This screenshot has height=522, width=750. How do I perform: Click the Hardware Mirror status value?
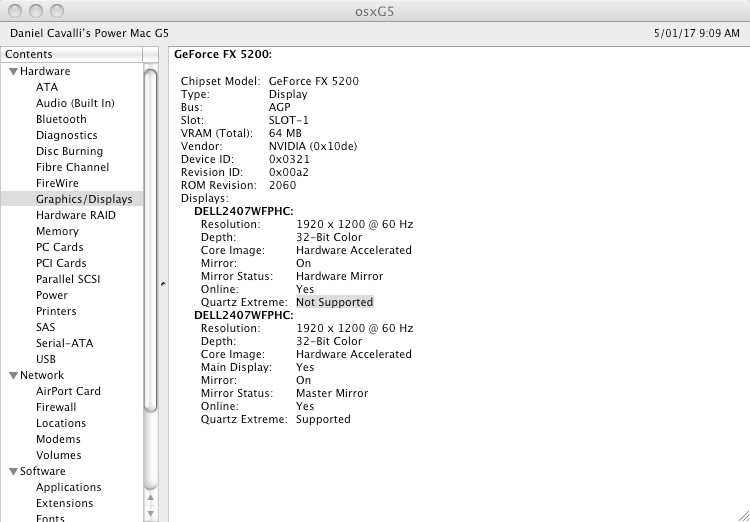point(340,277)
